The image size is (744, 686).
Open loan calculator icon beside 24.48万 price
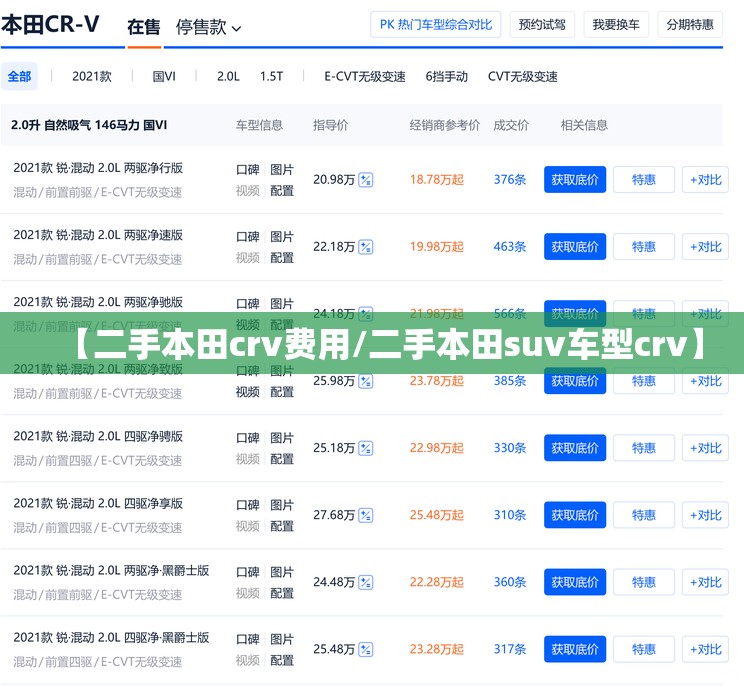click(x=365, y=582)
